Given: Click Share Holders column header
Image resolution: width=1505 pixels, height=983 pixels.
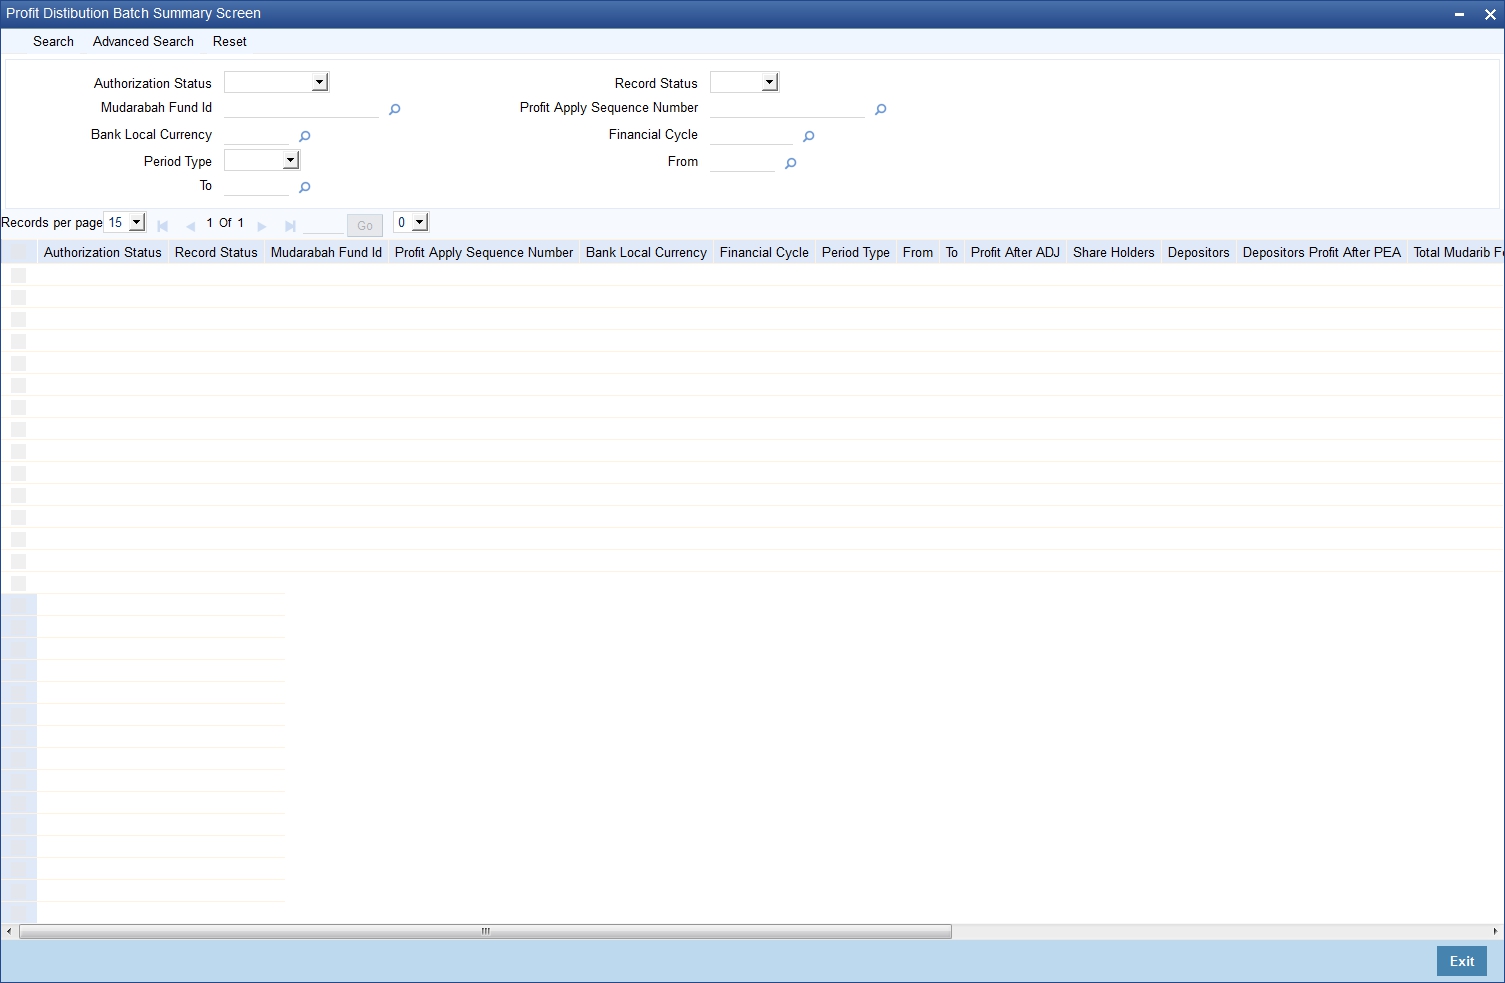Looking at the screenshot, I should pos(1114,252).
